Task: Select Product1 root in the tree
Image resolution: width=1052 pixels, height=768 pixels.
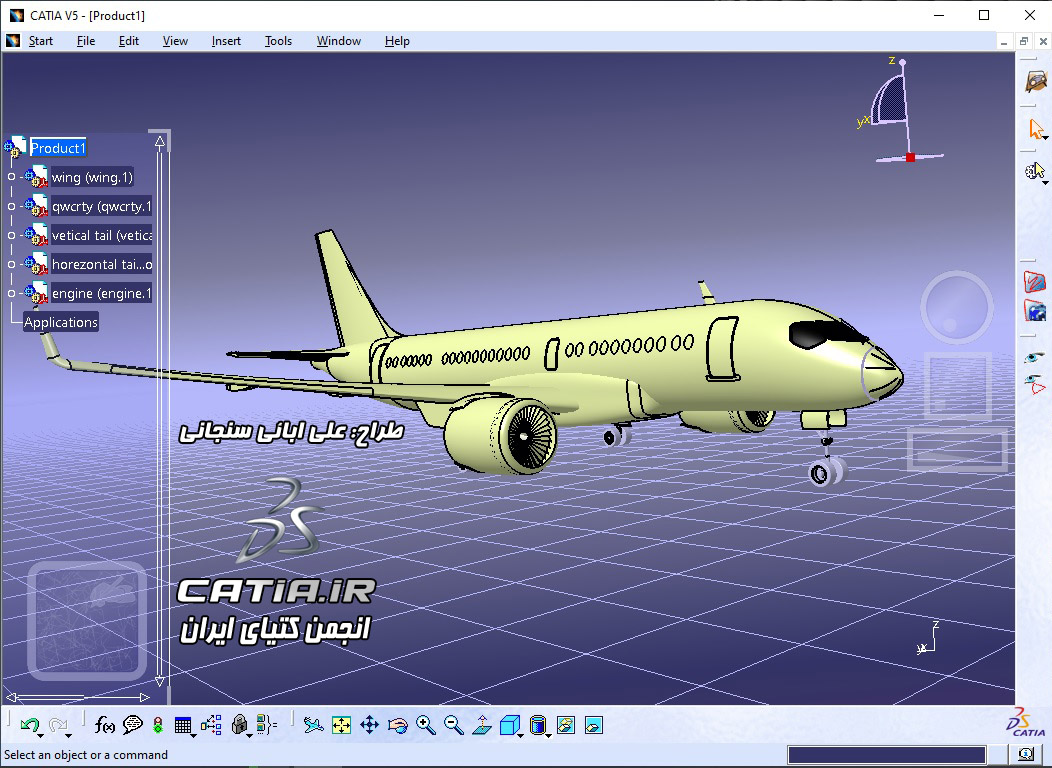Action: pyautogui.click(x=58, y=148)
